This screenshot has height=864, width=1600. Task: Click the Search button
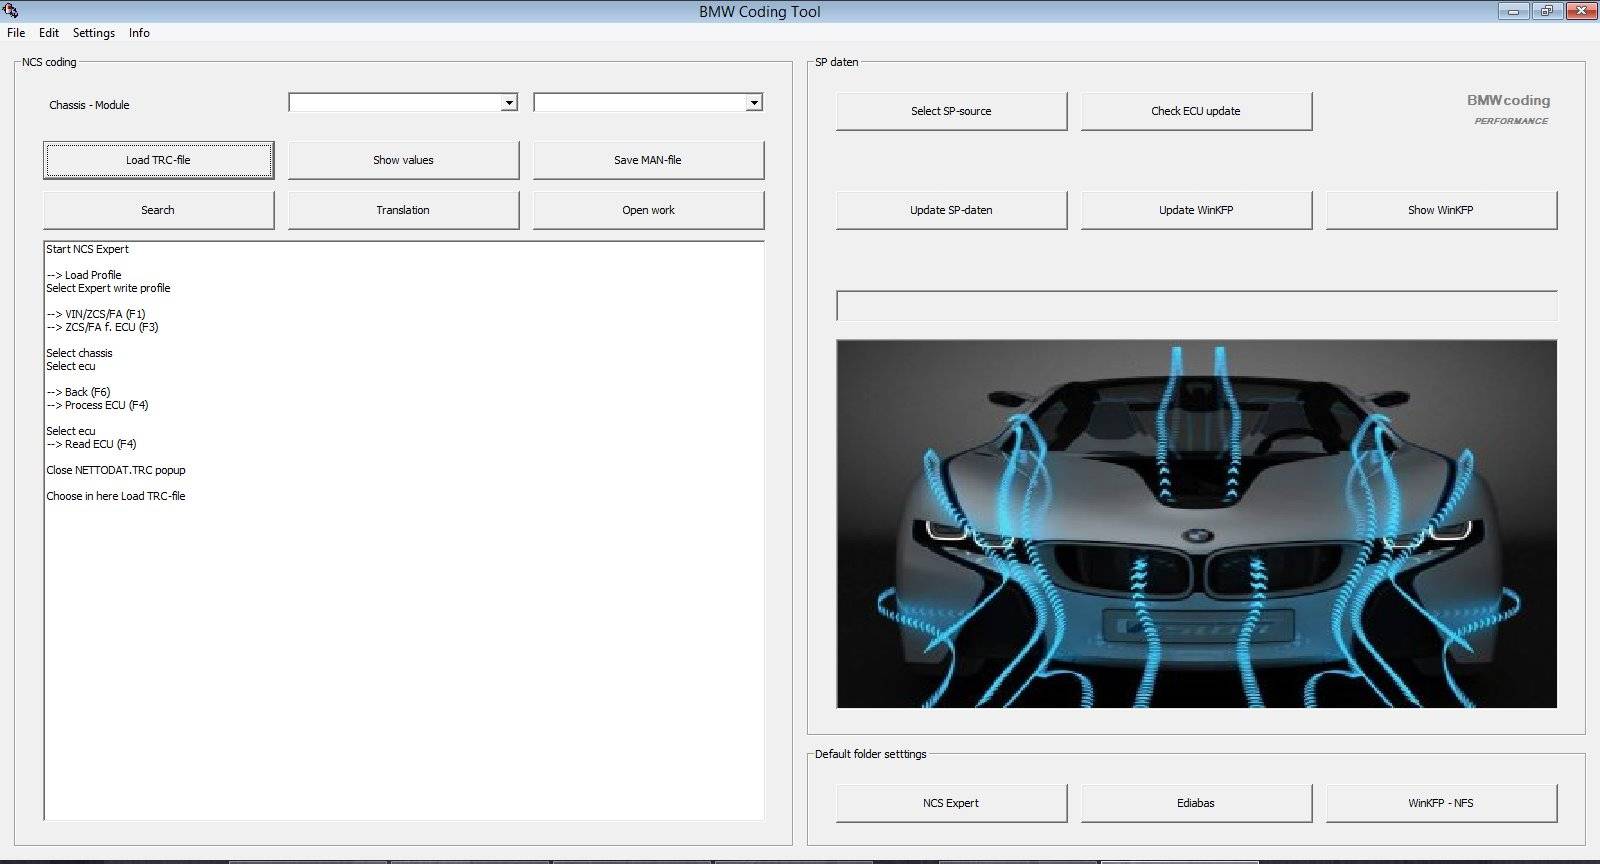click(158, 210)
